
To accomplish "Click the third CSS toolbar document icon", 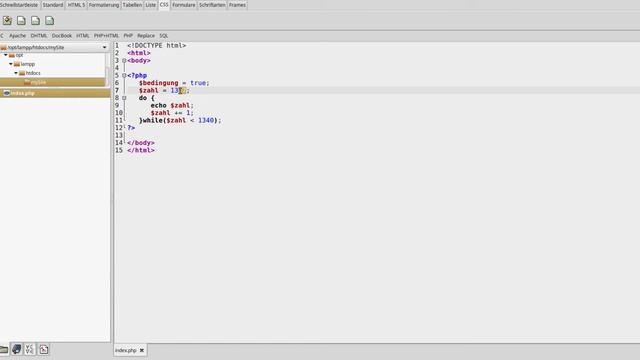I will point(36,20).
